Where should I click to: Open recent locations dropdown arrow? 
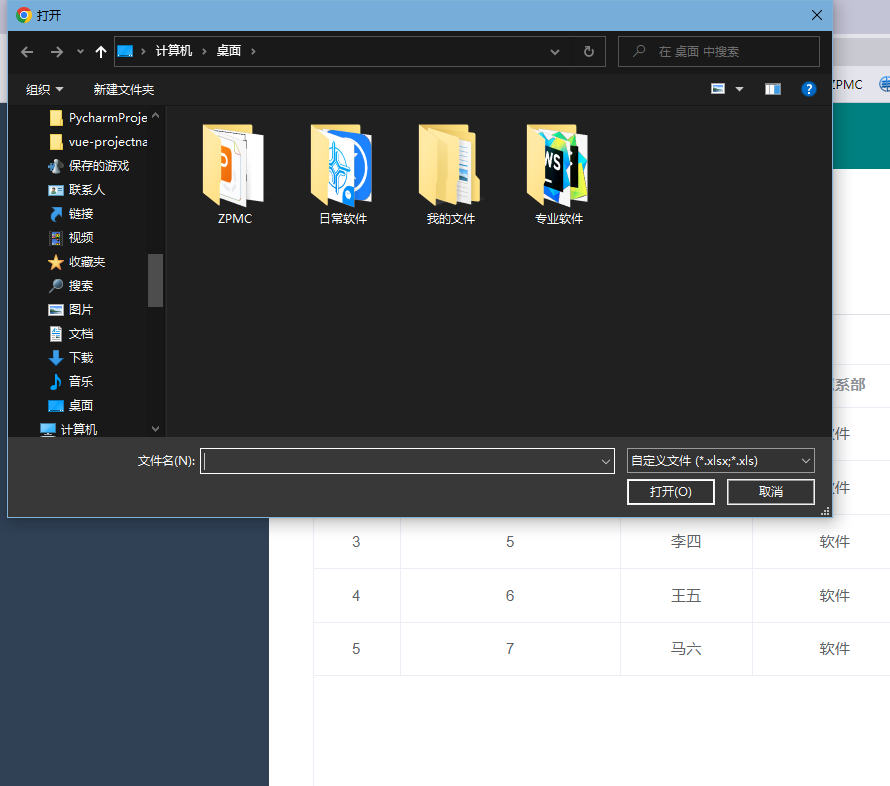coord(80,52)
